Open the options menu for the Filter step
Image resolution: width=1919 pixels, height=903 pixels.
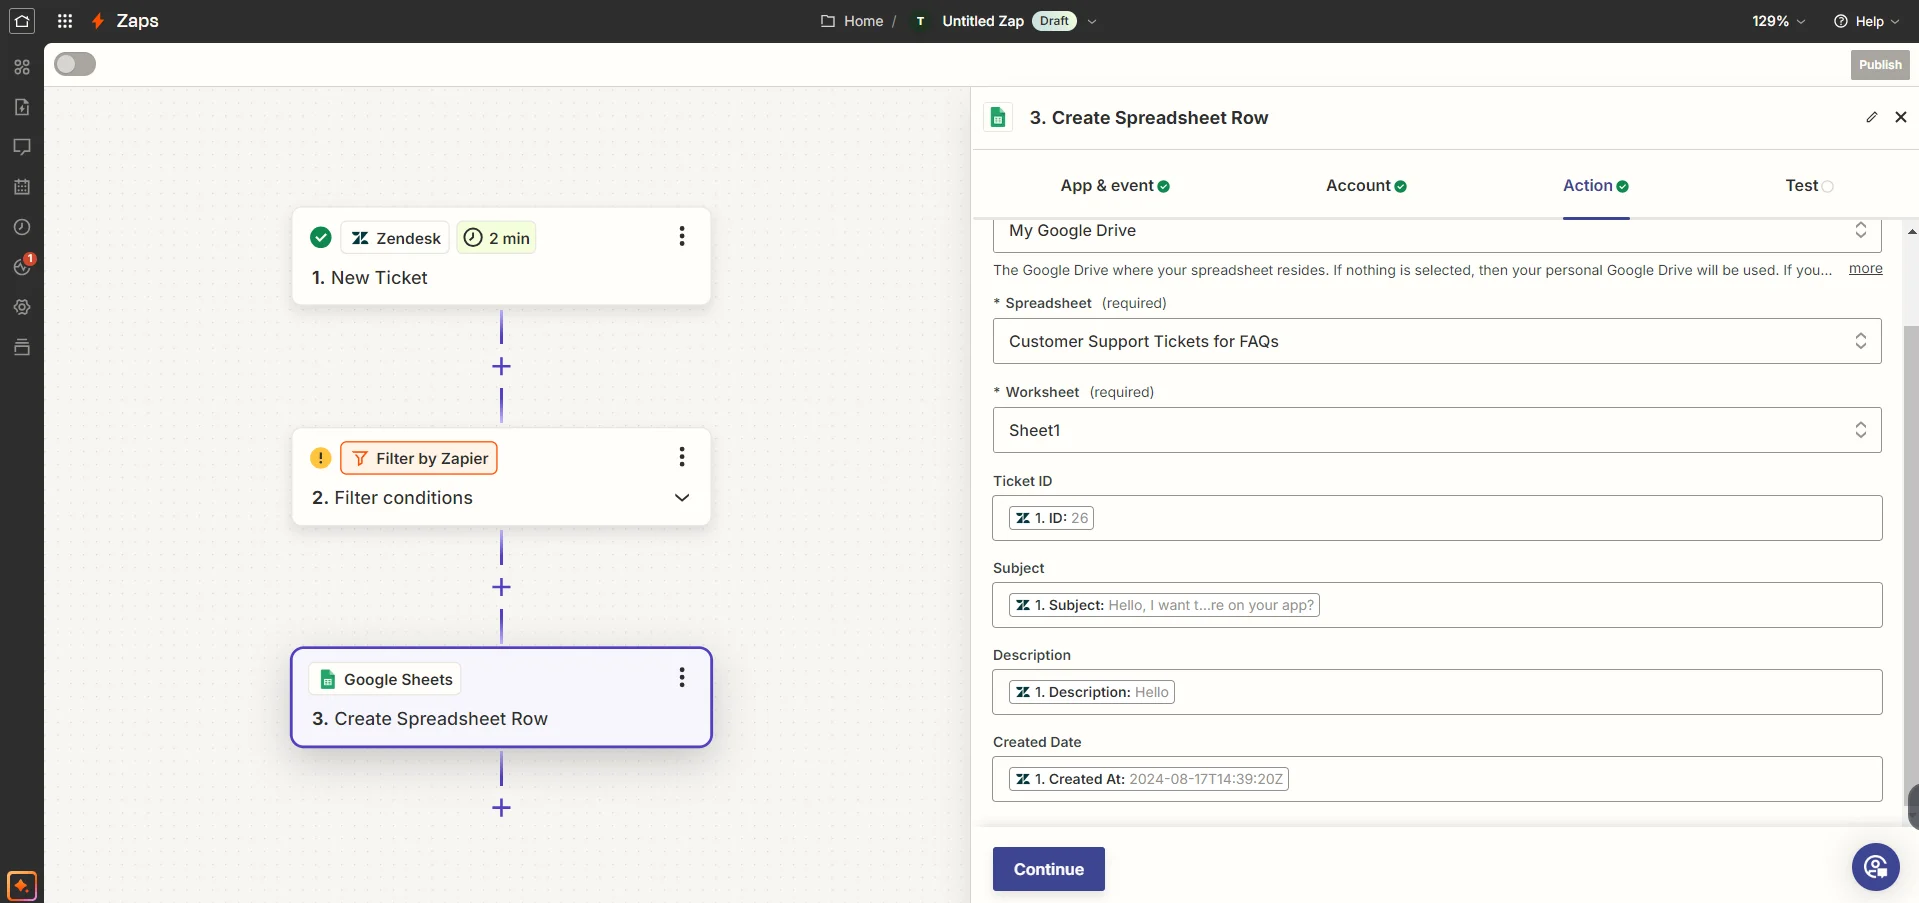(x=682, y=457)
